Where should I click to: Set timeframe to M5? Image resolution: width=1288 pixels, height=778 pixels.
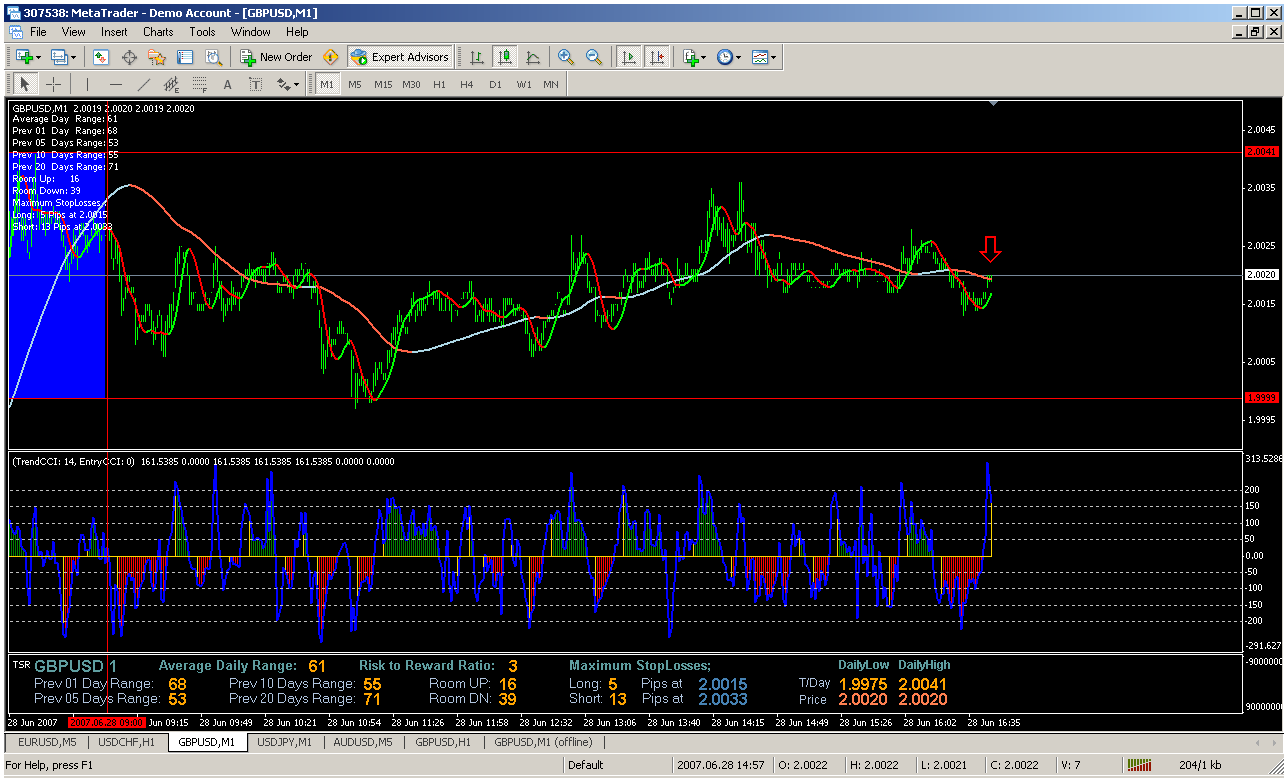[x=355, y=85]
